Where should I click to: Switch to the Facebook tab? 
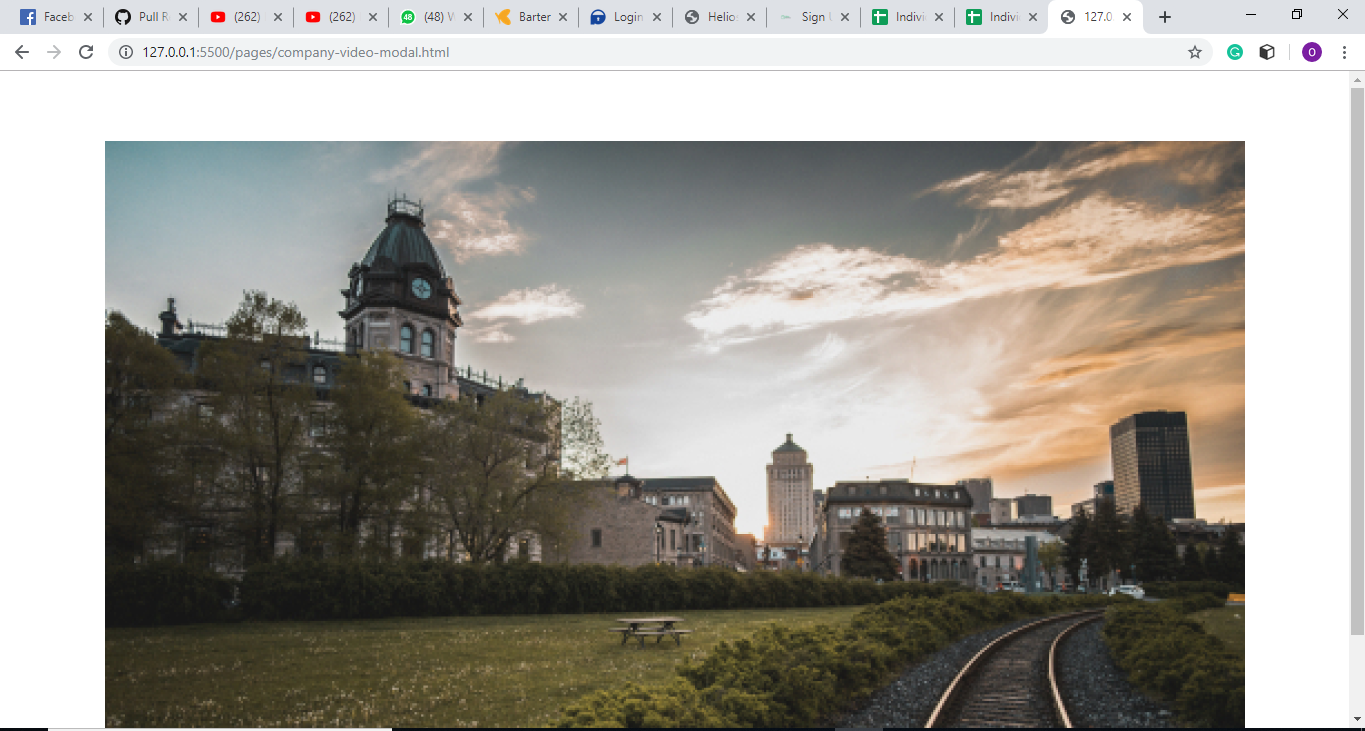[57, 17]
